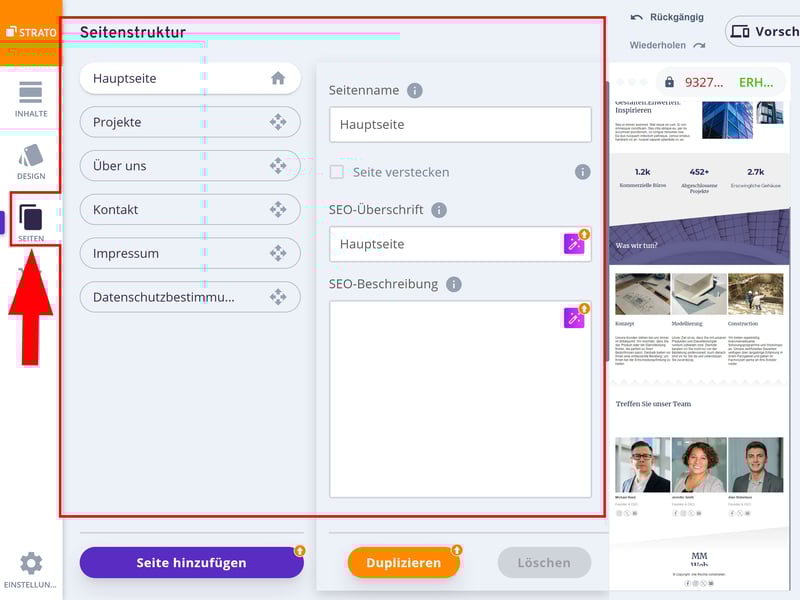Select the Über uns page entry
The width and height of the screenshot is (800, 600).
[190, 166]
